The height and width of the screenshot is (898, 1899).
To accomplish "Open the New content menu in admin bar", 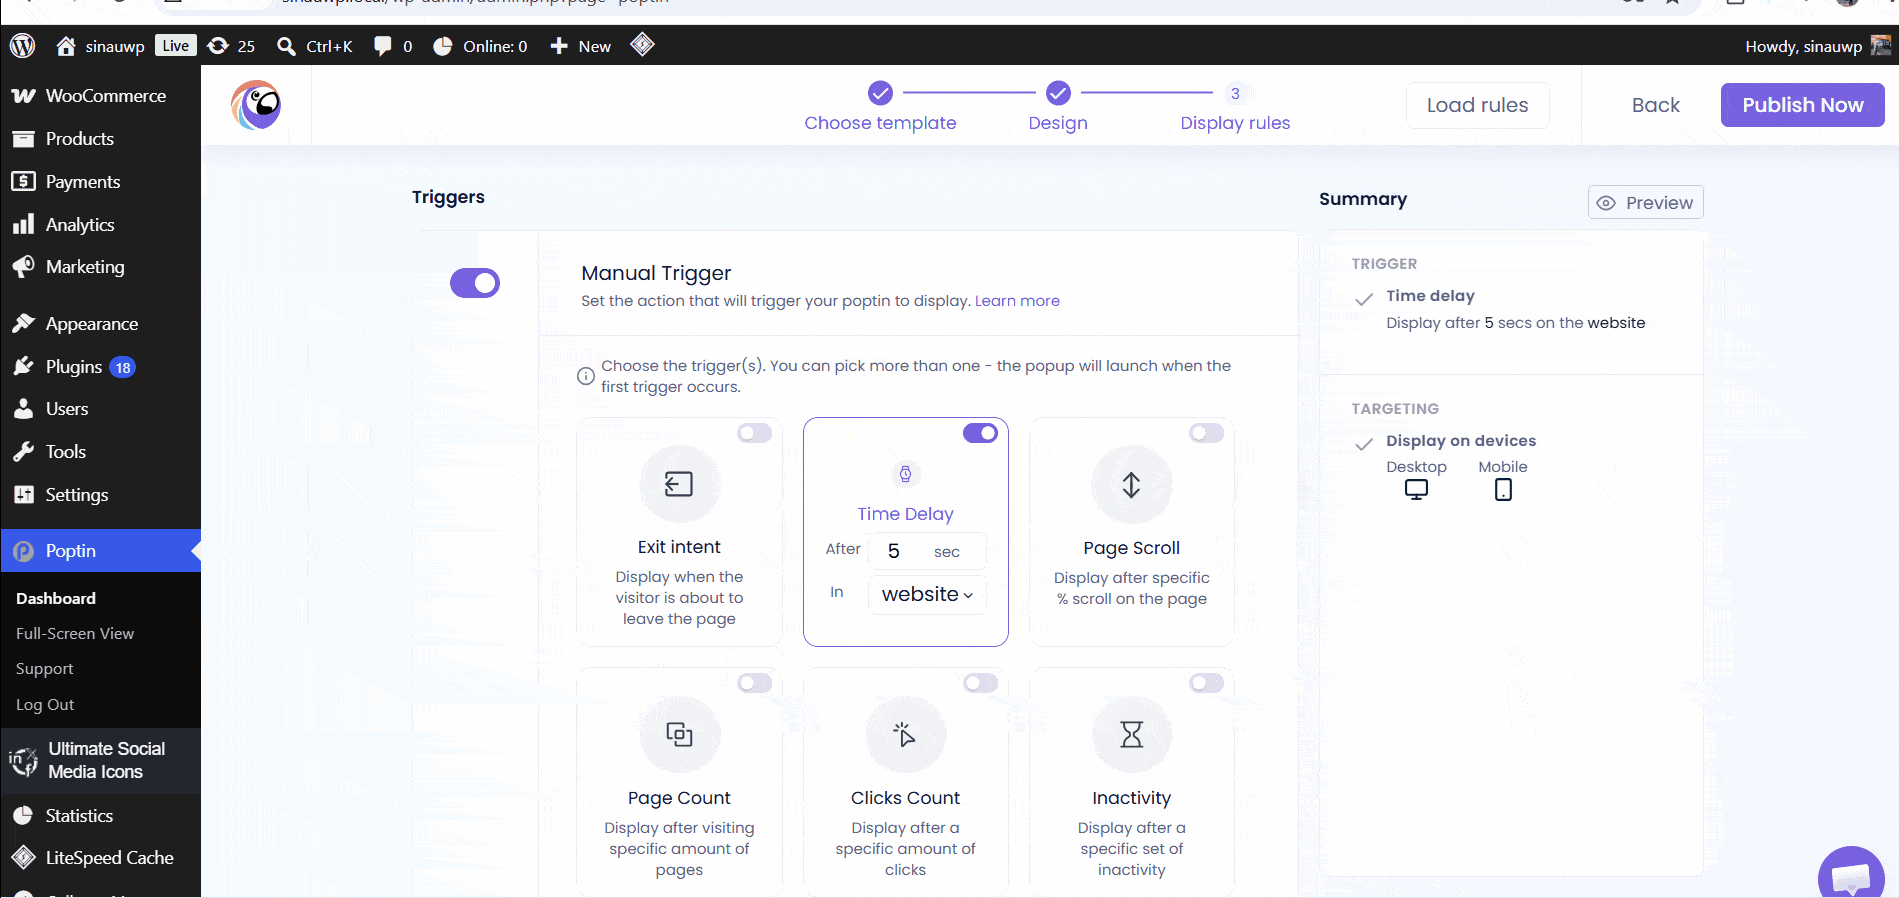I will (x=581, y=46).
